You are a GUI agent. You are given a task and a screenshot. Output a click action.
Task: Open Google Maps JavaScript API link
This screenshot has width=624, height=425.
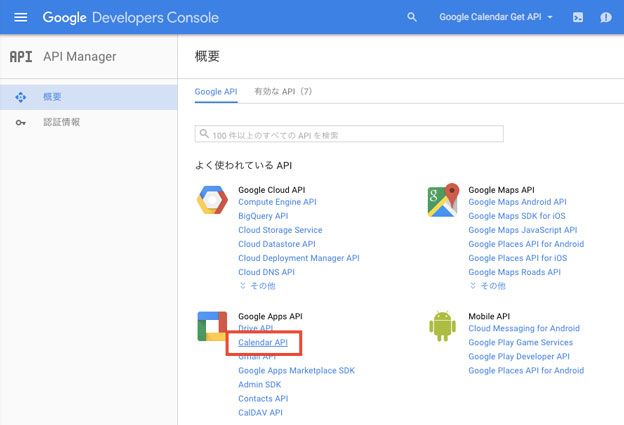tap(523, 230)
